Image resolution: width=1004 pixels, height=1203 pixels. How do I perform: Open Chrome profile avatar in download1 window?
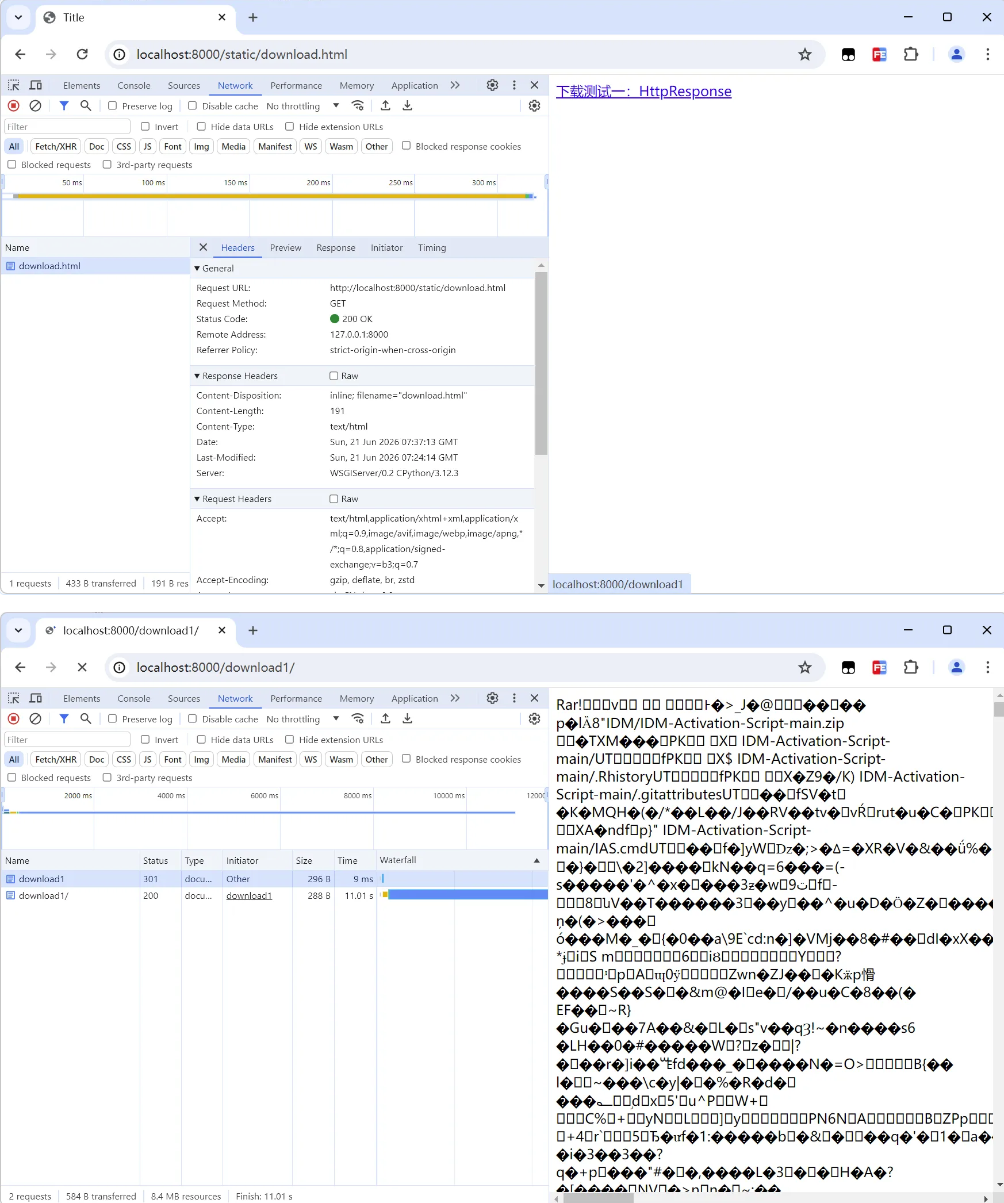(x=957, y=667)
